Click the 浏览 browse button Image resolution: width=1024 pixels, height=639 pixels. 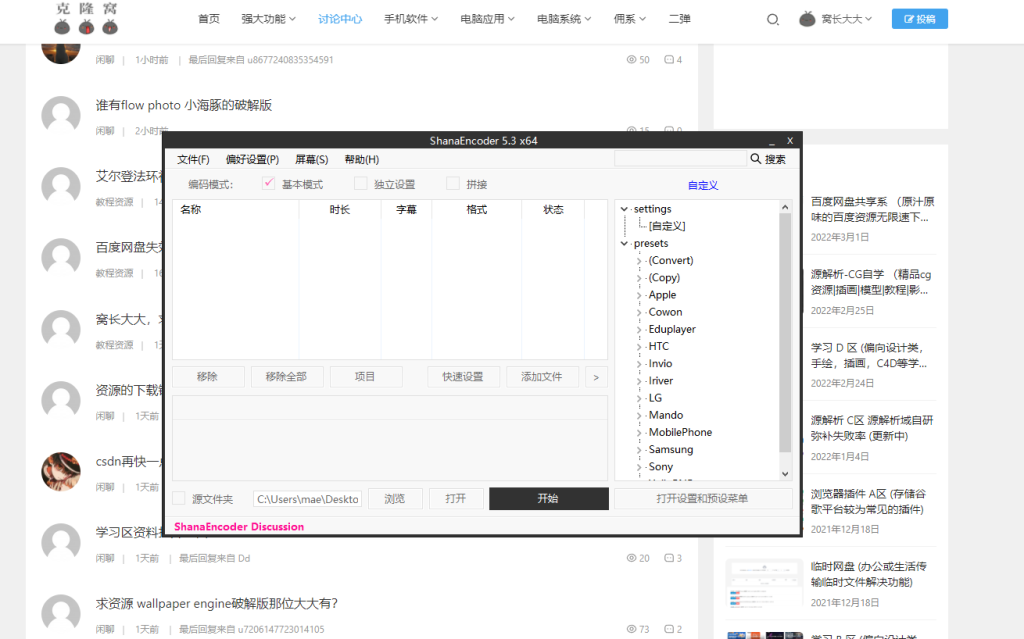395,499
